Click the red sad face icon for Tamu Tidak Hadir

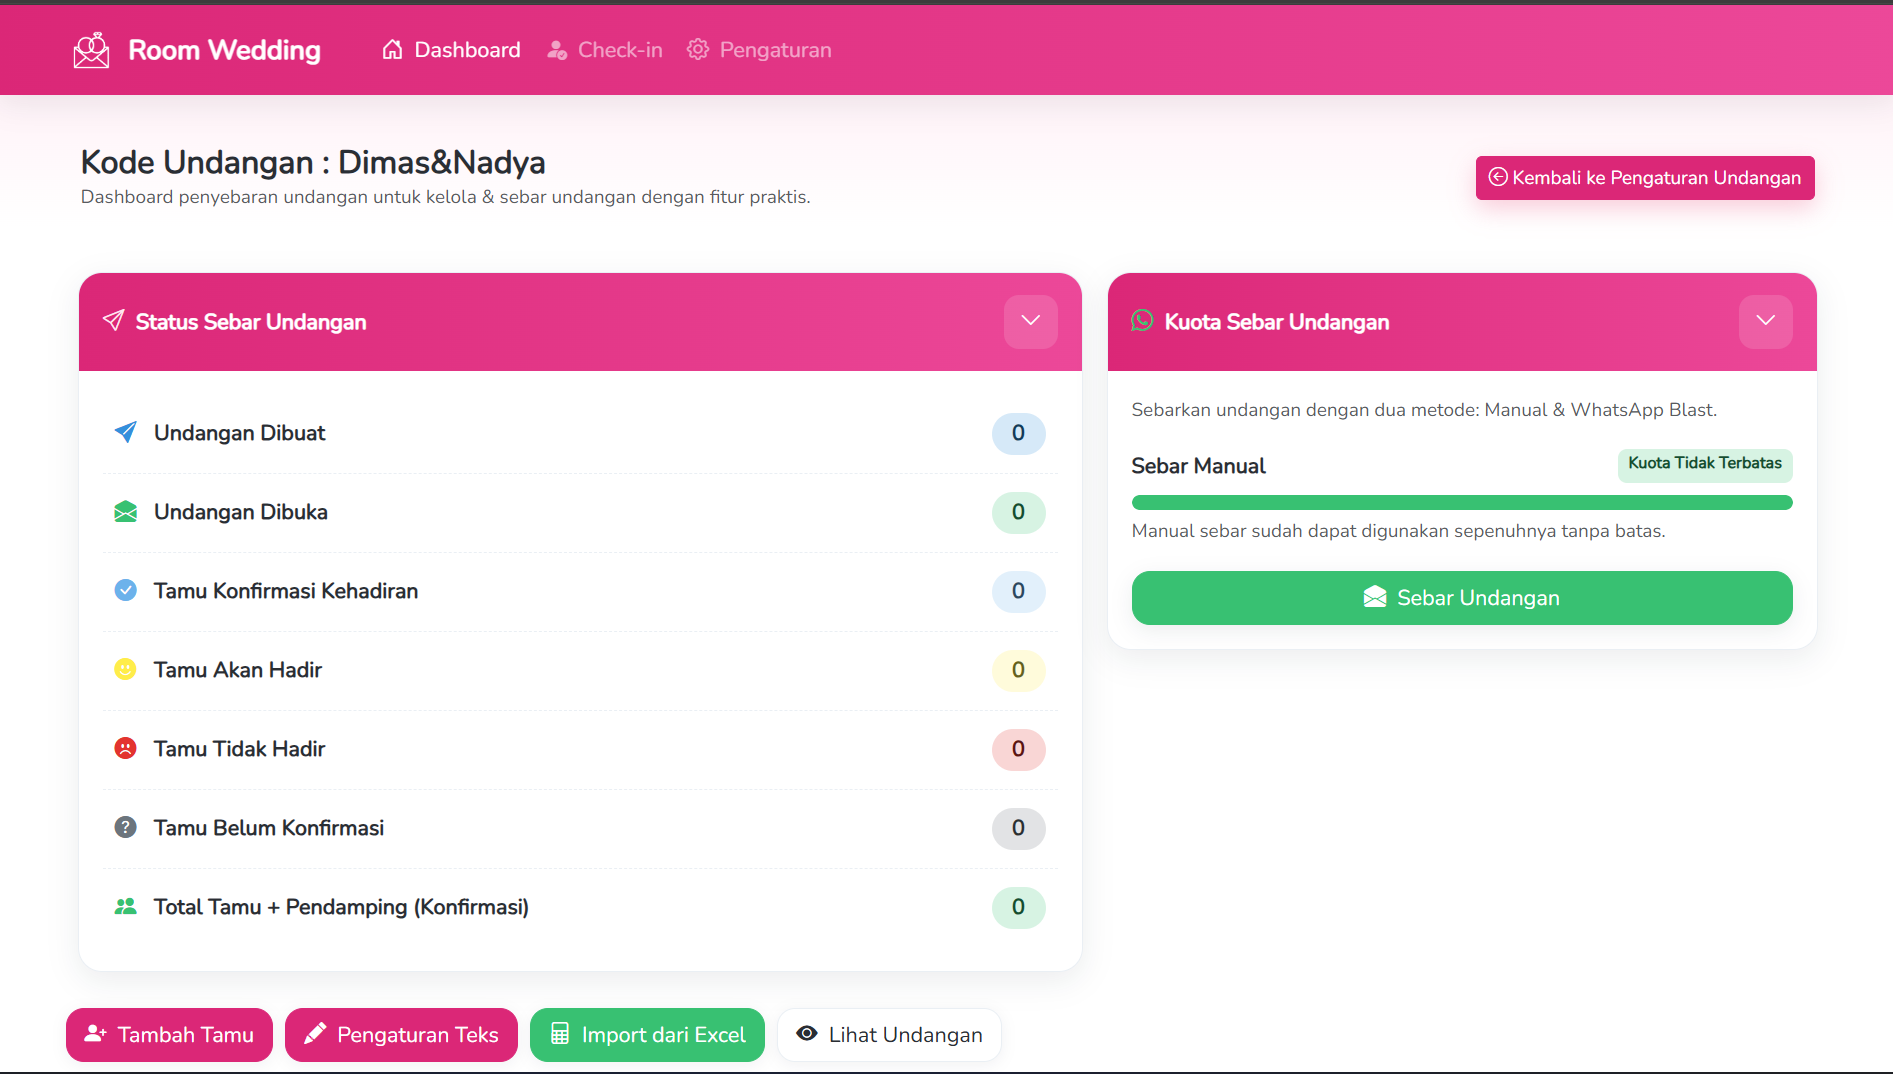pos(125,748)
